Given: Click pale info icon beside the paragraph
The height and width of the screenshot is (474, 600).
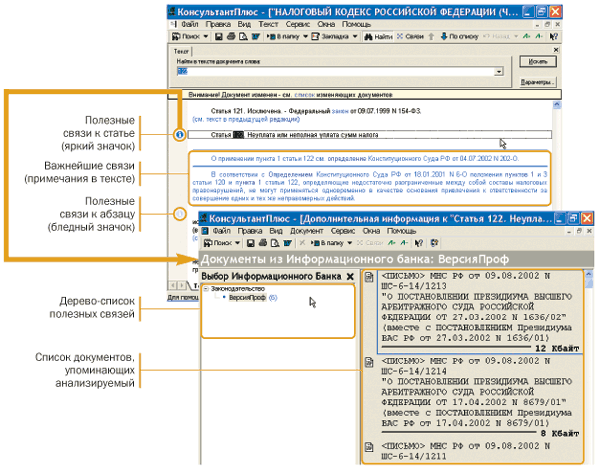Looking at the screenshot, I should pos(179,214).
